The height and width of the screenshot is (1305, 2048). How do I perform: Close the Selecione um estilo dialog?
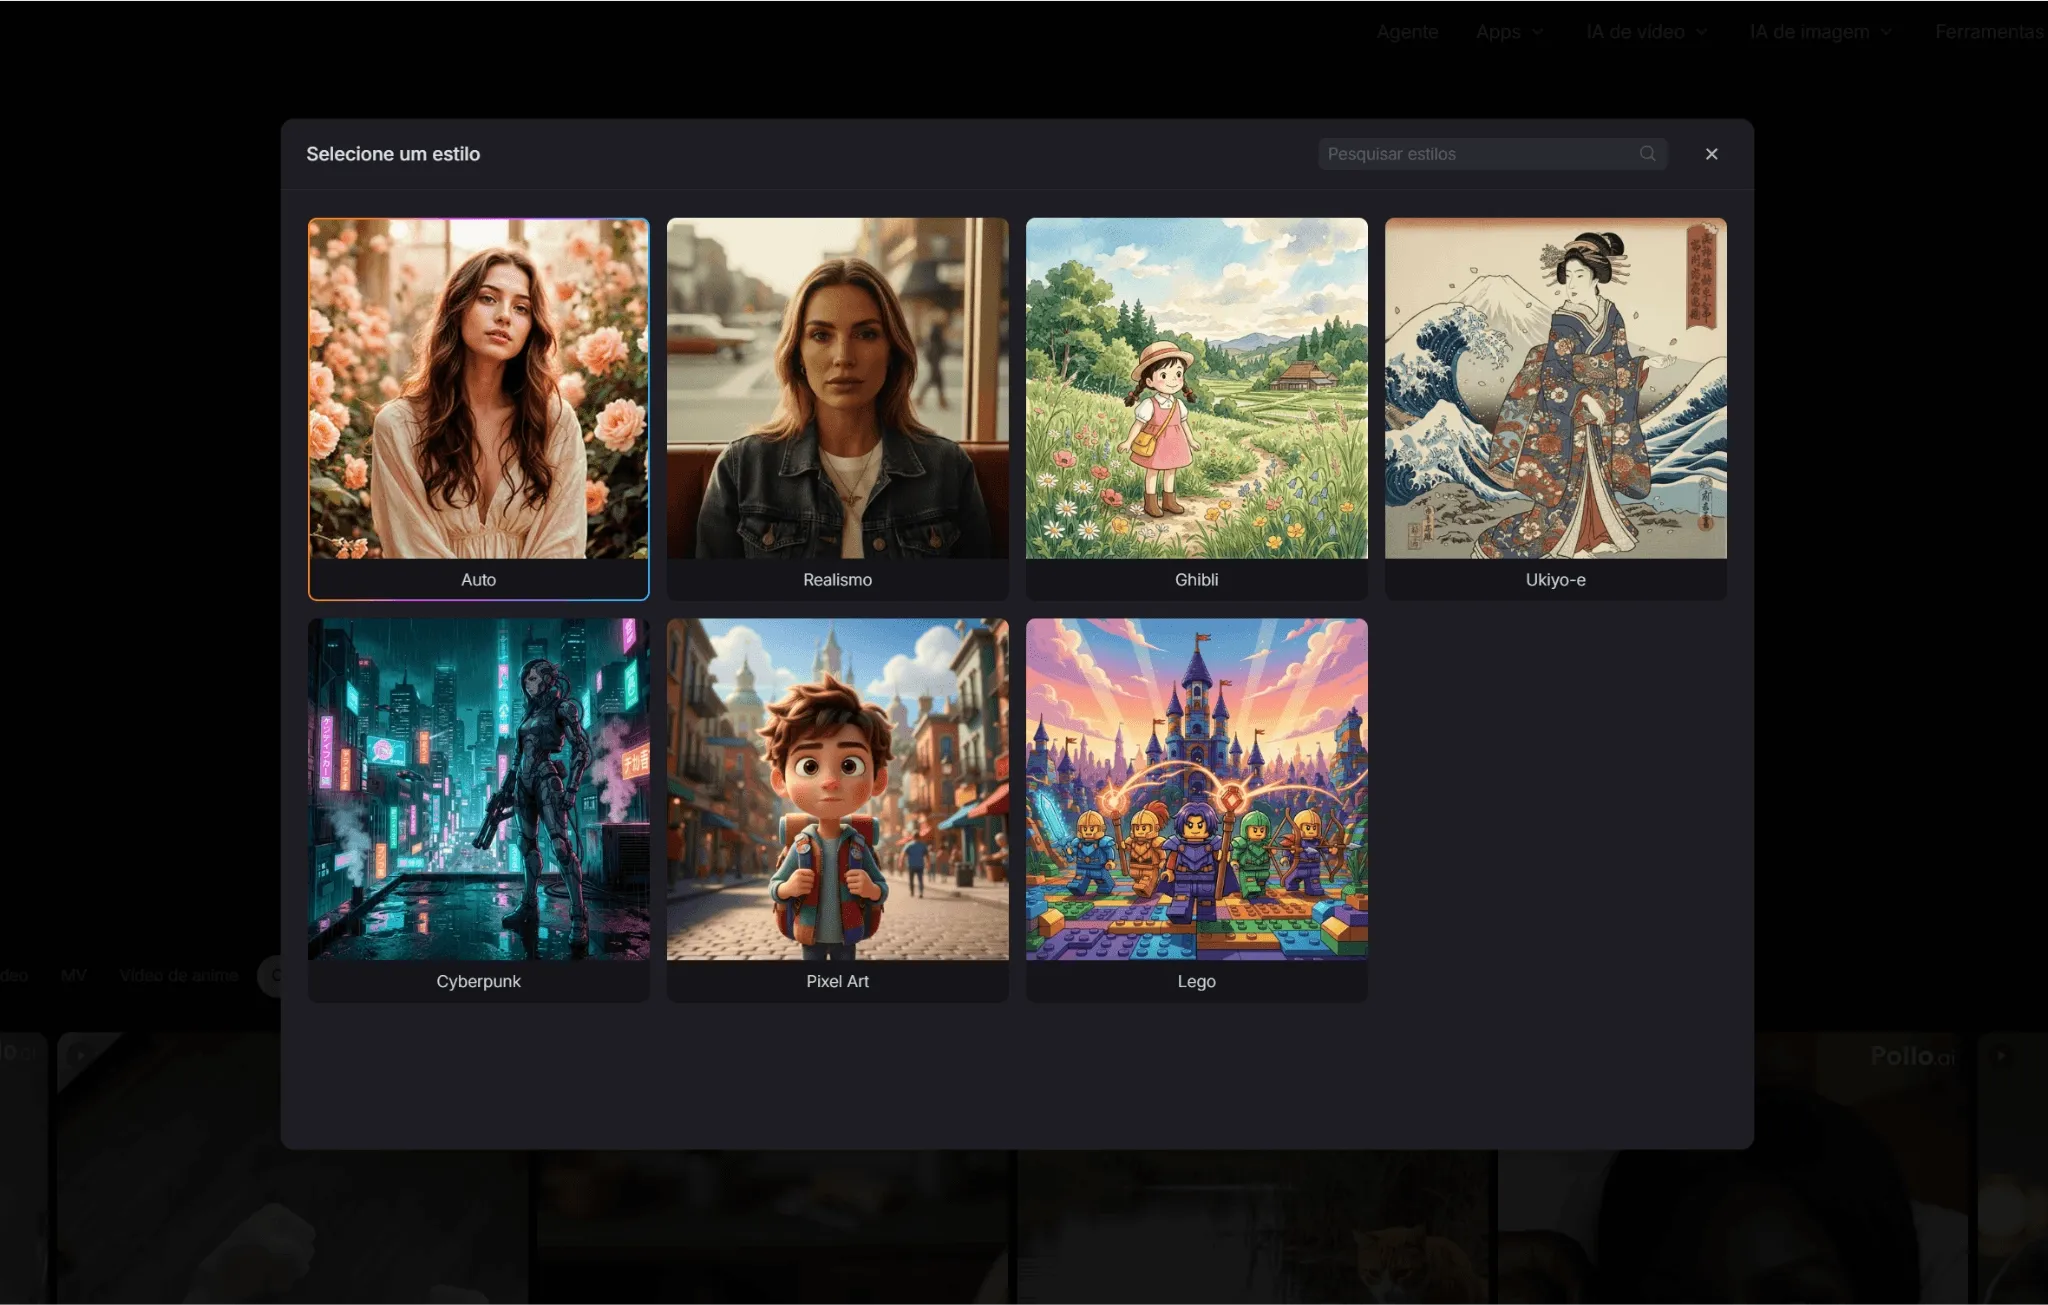pyautogui.click(x=1711, y=154)
